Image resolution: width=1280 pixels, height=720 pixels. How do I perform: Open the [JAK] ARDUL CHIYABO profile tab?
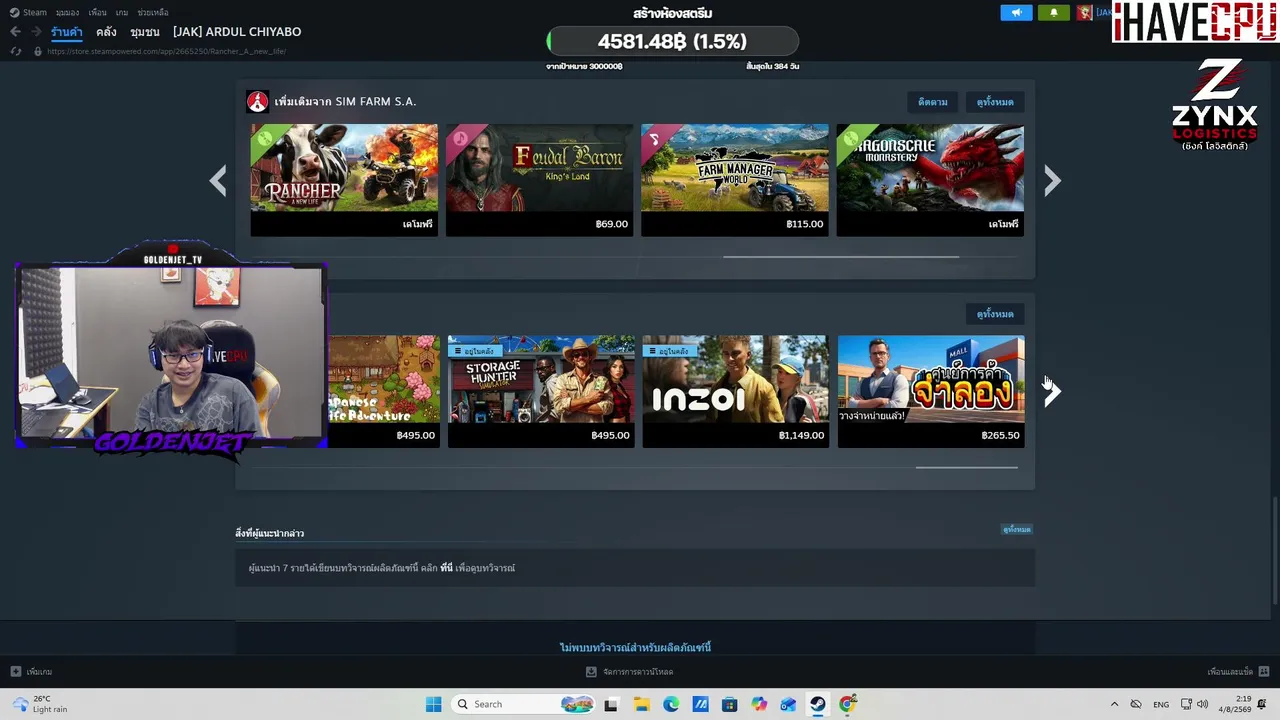(237, 32)
